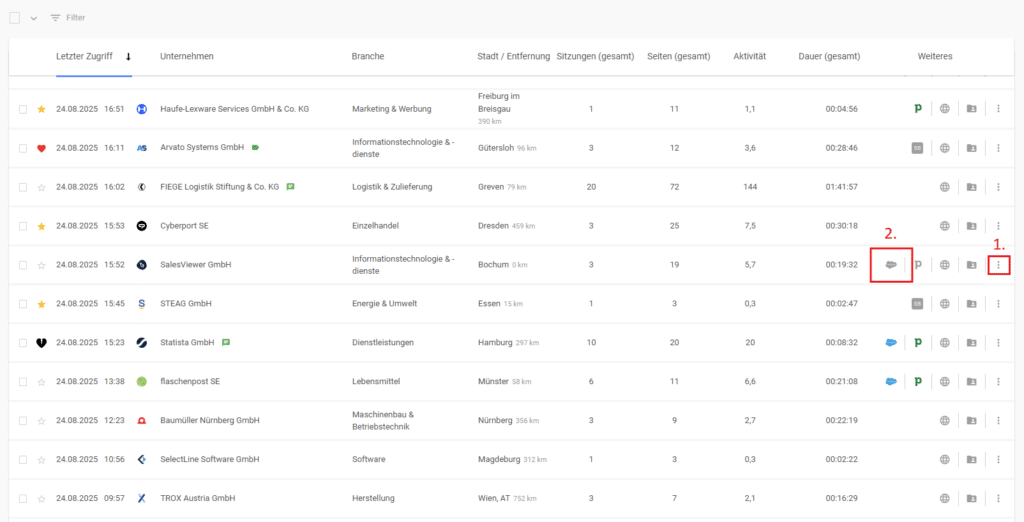Sort by Dauer (gesamt) column header

pos(829,56)
